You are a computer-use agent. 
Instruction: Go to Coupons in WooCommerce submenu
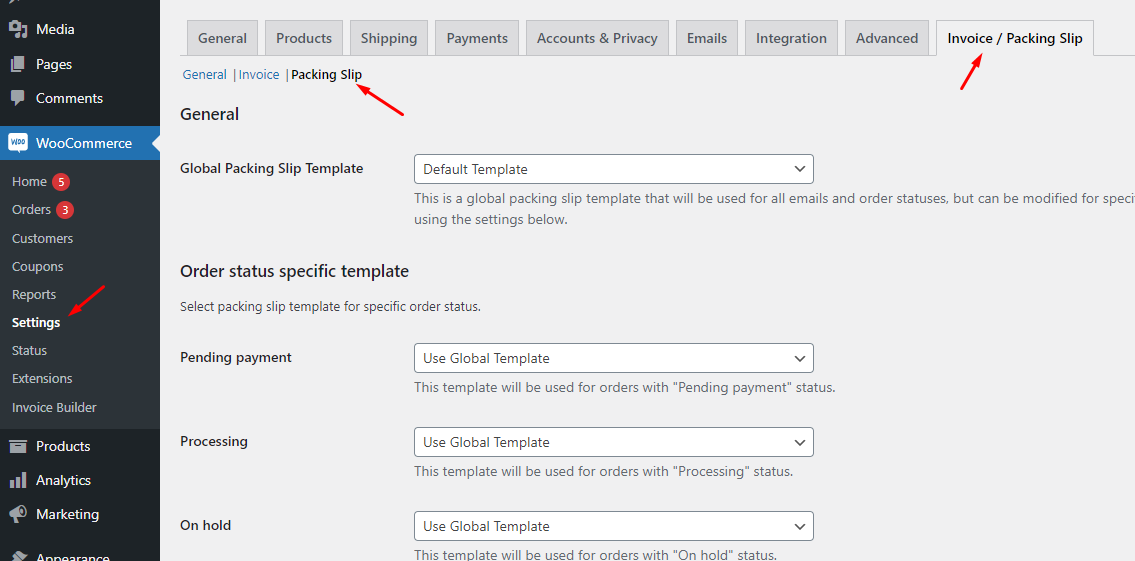37,266
